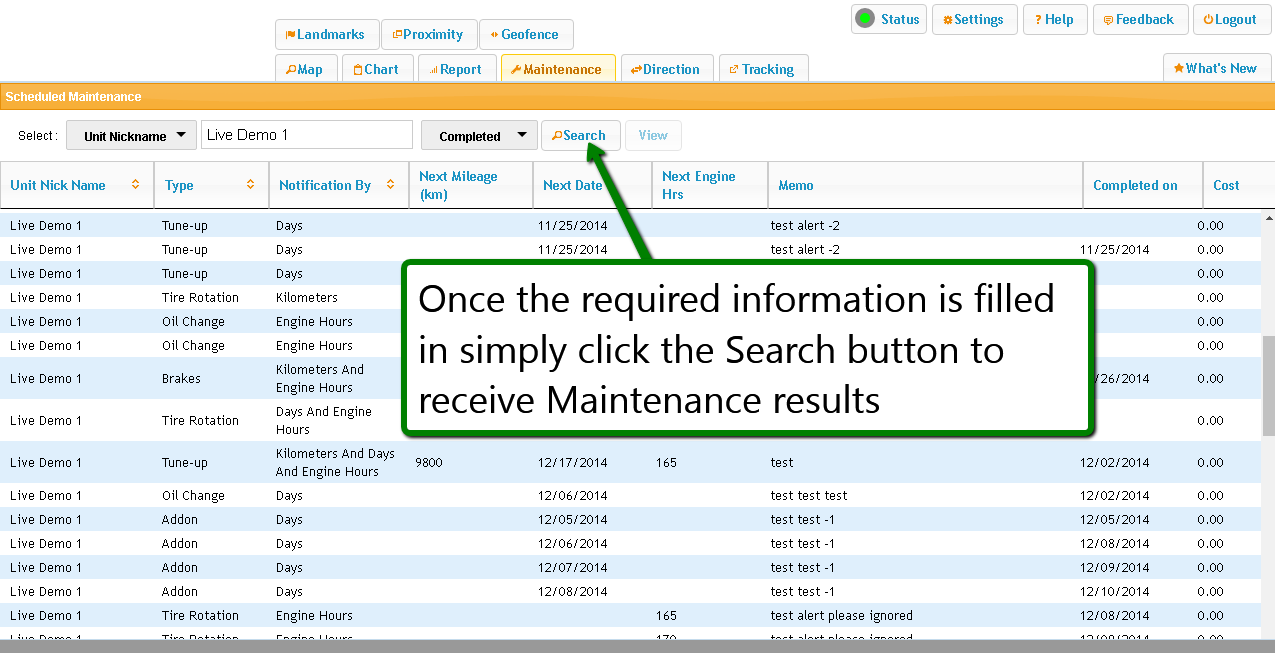Image resolution: width=1275 pixels, height=653 pixels.
Task: Open Settings with the gear icon
Action: pos(973,20)
